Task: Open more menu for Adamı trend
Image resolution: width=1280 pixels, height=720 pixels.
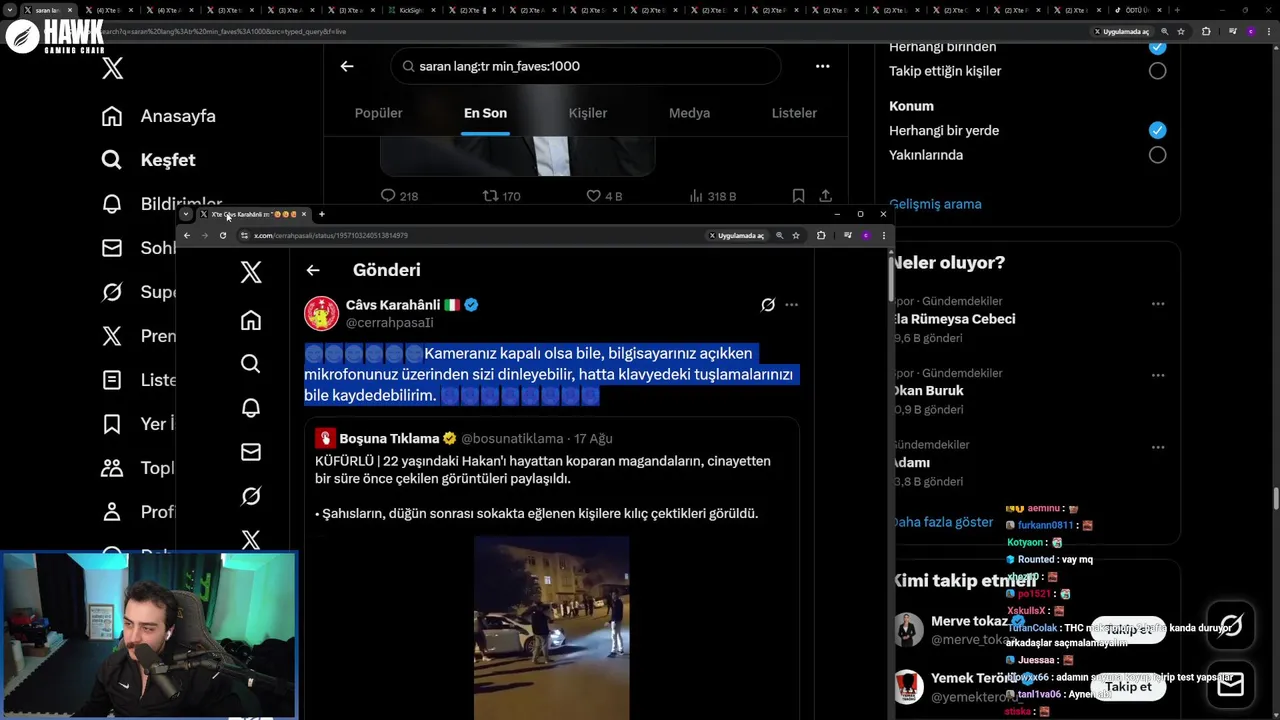Action: click(x=1157, y=448)
